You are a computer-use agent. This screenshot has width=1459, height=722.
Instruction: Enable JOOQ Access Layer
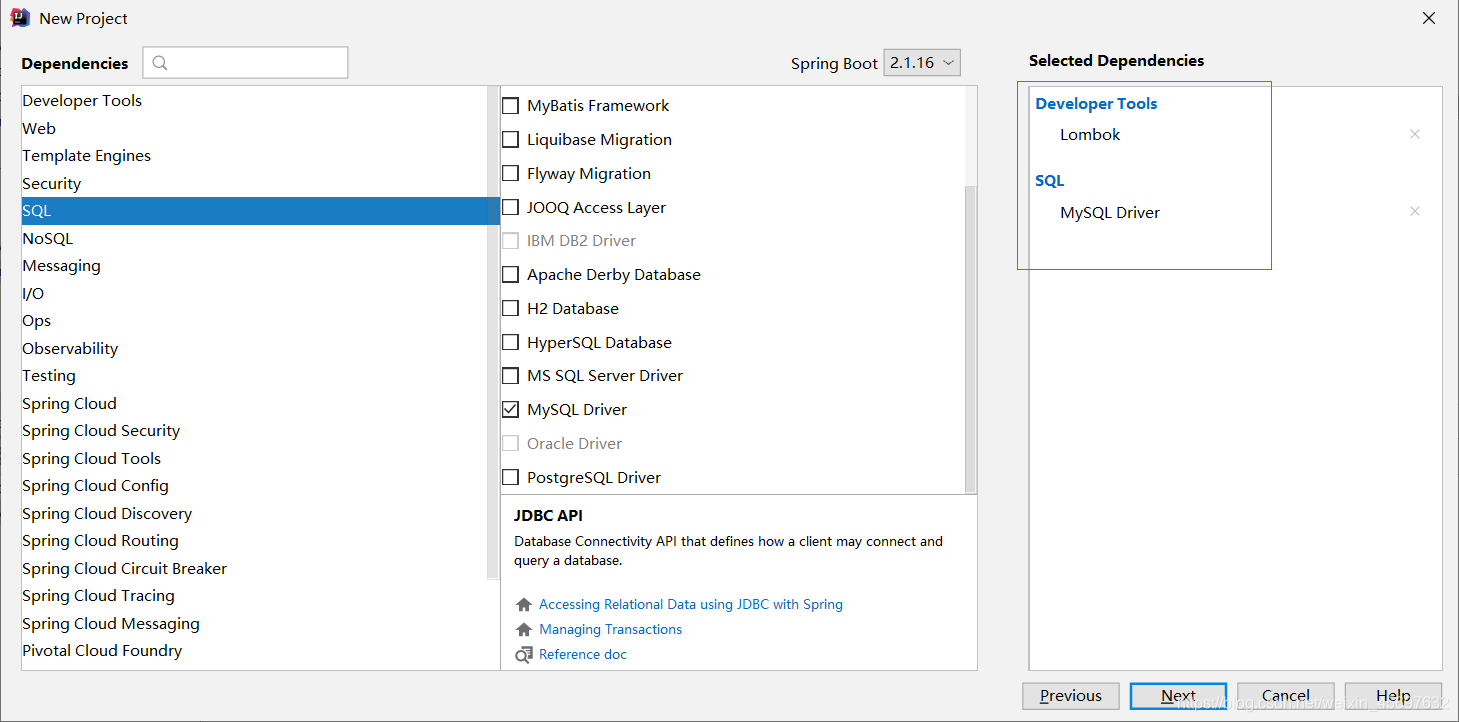pyautogui.click(x=510, y=208)
